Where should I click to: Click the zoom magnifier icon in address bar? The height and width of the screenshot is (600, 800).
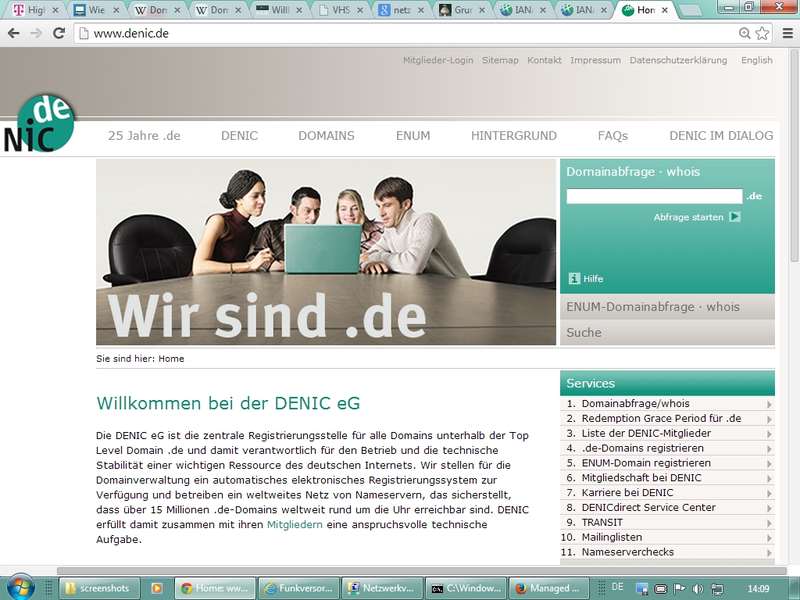pyautogui.click(x=744, y=33)
